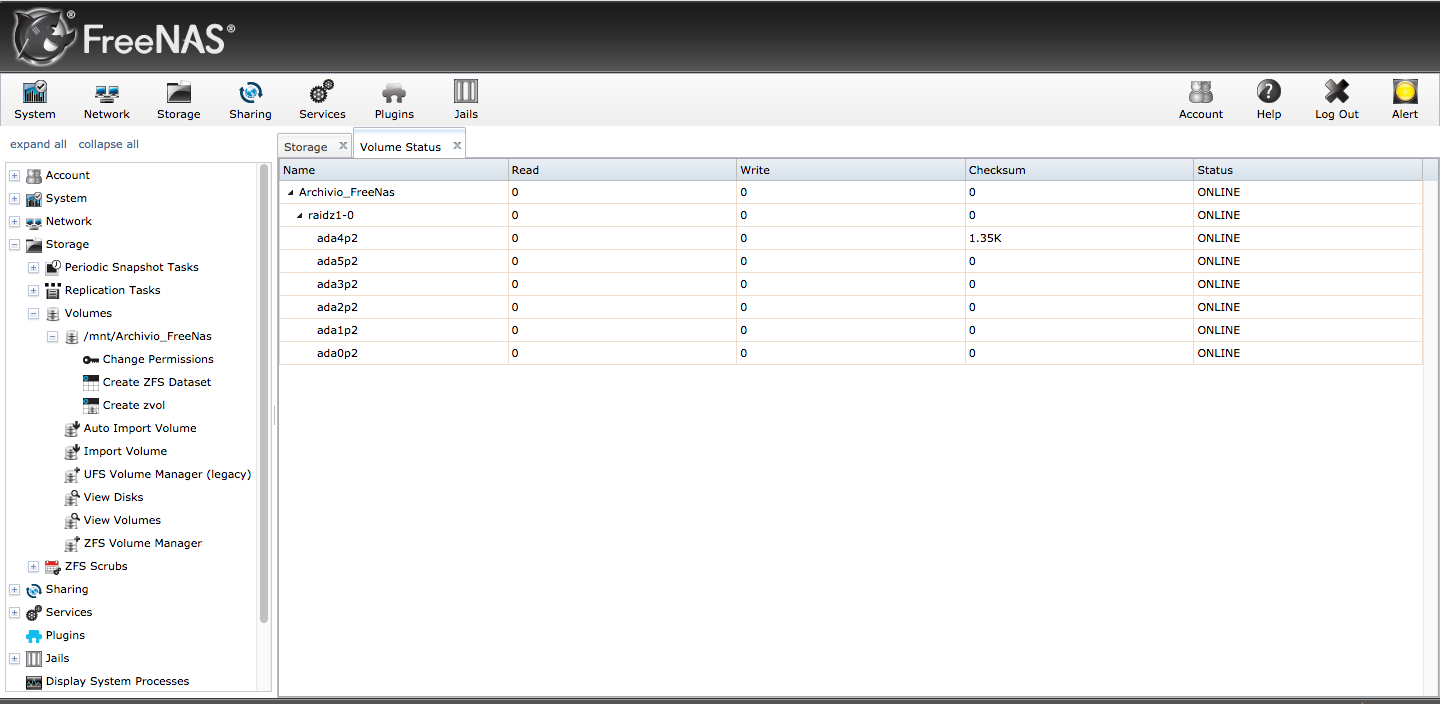The height and width of the screenshot is (704, 1440).
Task: Expand the Sharing tree node
Action: pos(14,589)
